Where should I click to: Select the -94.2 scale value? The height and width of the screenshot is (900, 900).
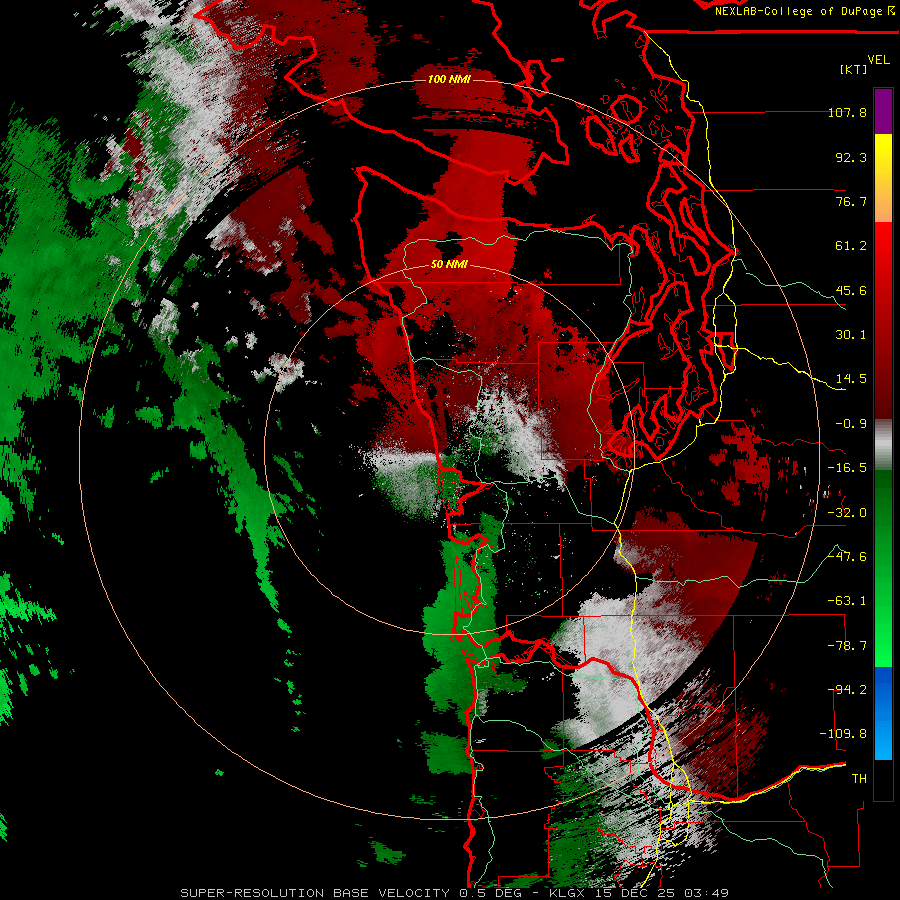(x=847, y=690)
